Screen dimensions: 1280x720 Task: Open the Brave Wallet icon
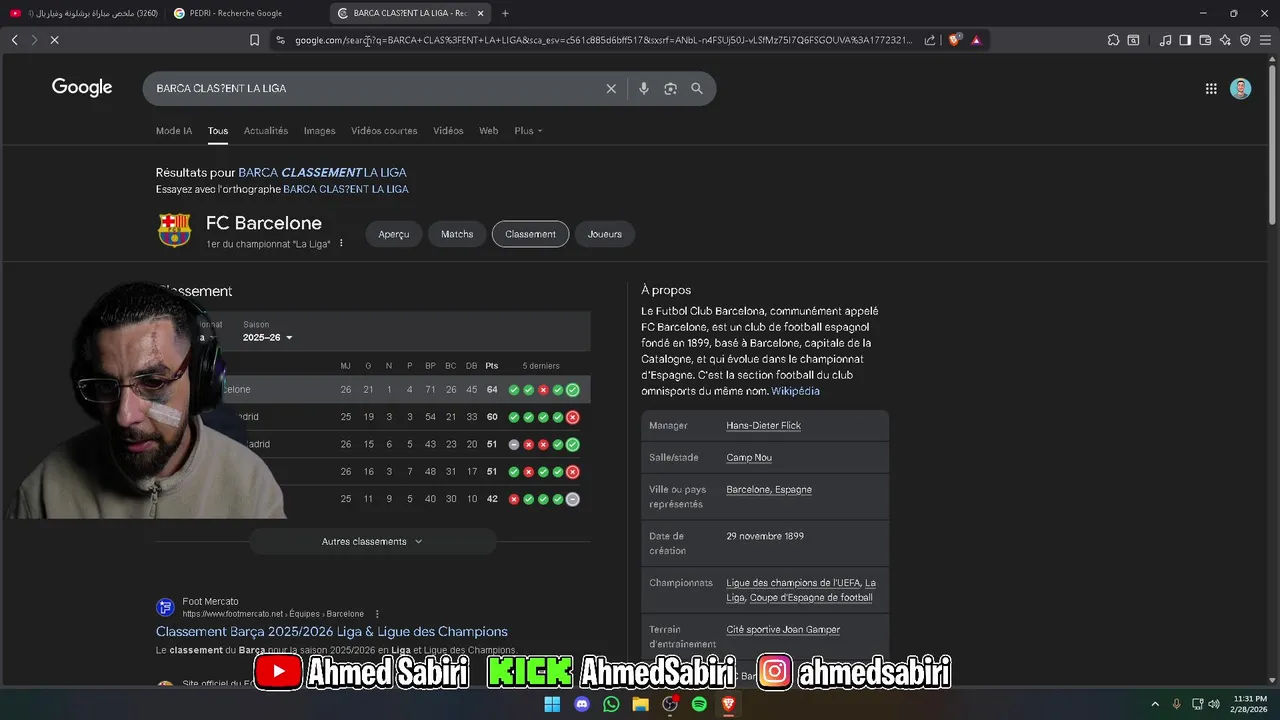point(1205,40)
